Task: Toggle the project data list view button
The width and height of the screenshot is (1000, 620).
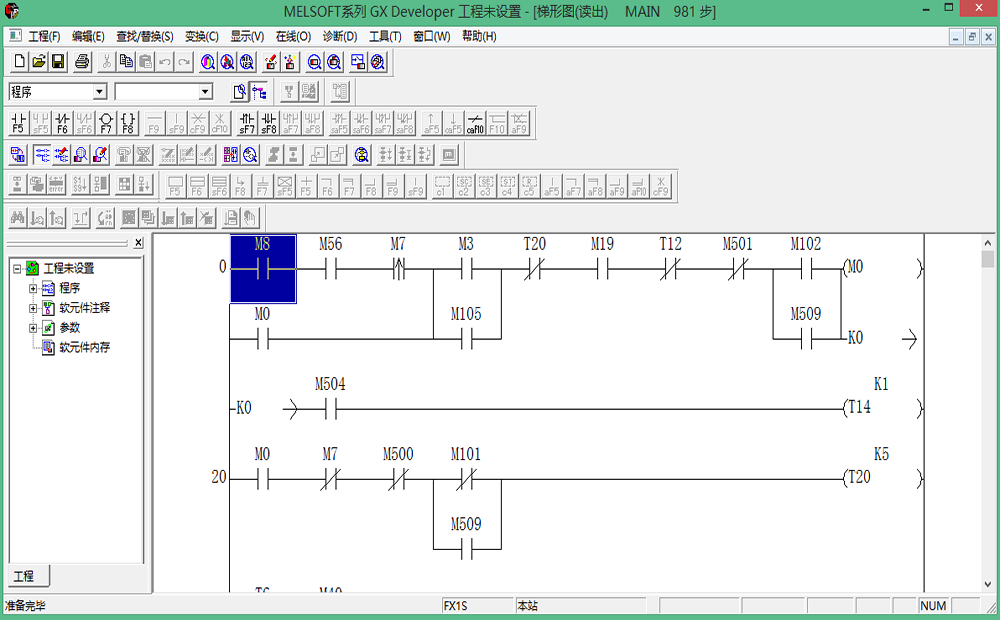Action: [x=260, y=92]
